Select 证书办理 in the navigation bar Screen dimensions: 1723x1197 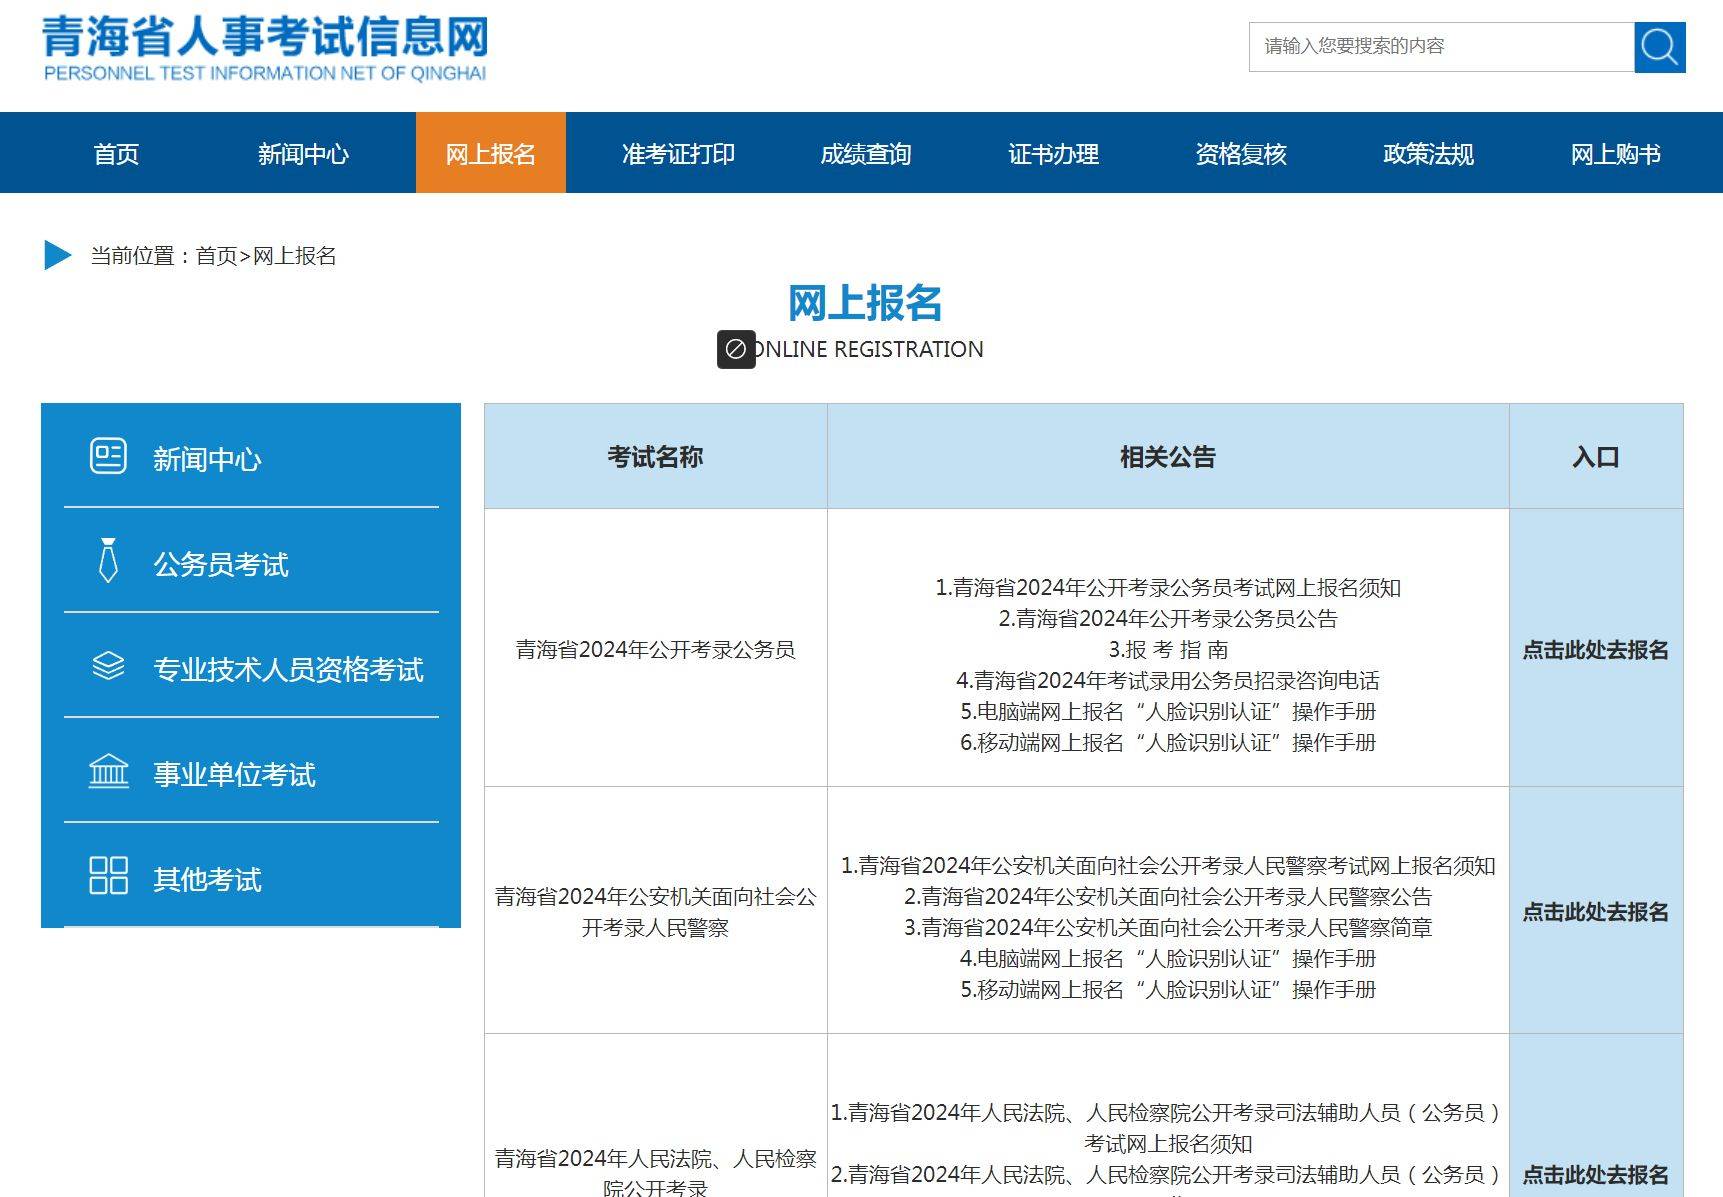pos(1053,154)
